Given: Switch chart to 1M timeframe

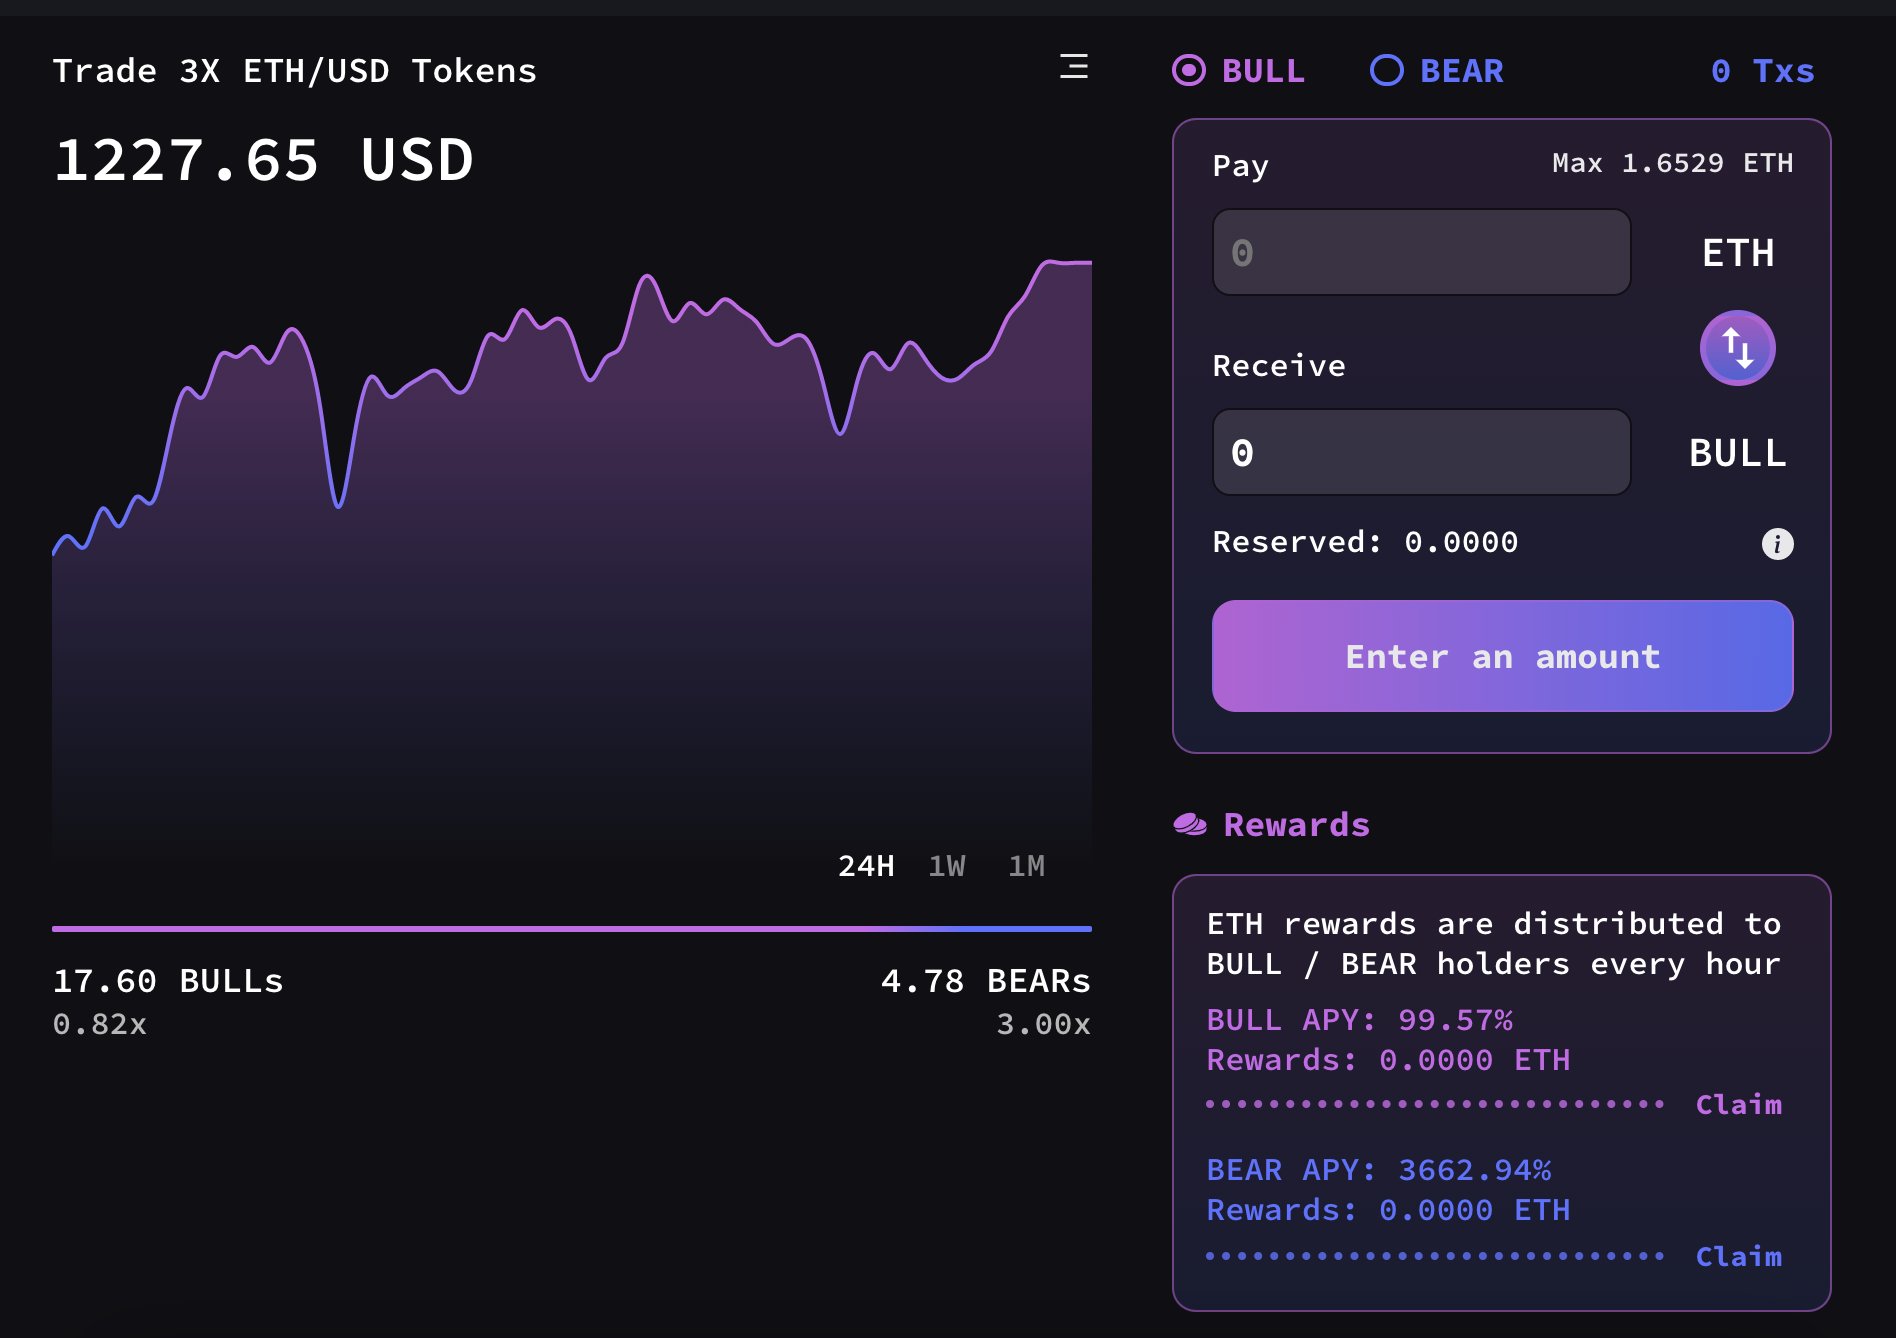Looking at the screenshot, I should [x=1026, y=866].
